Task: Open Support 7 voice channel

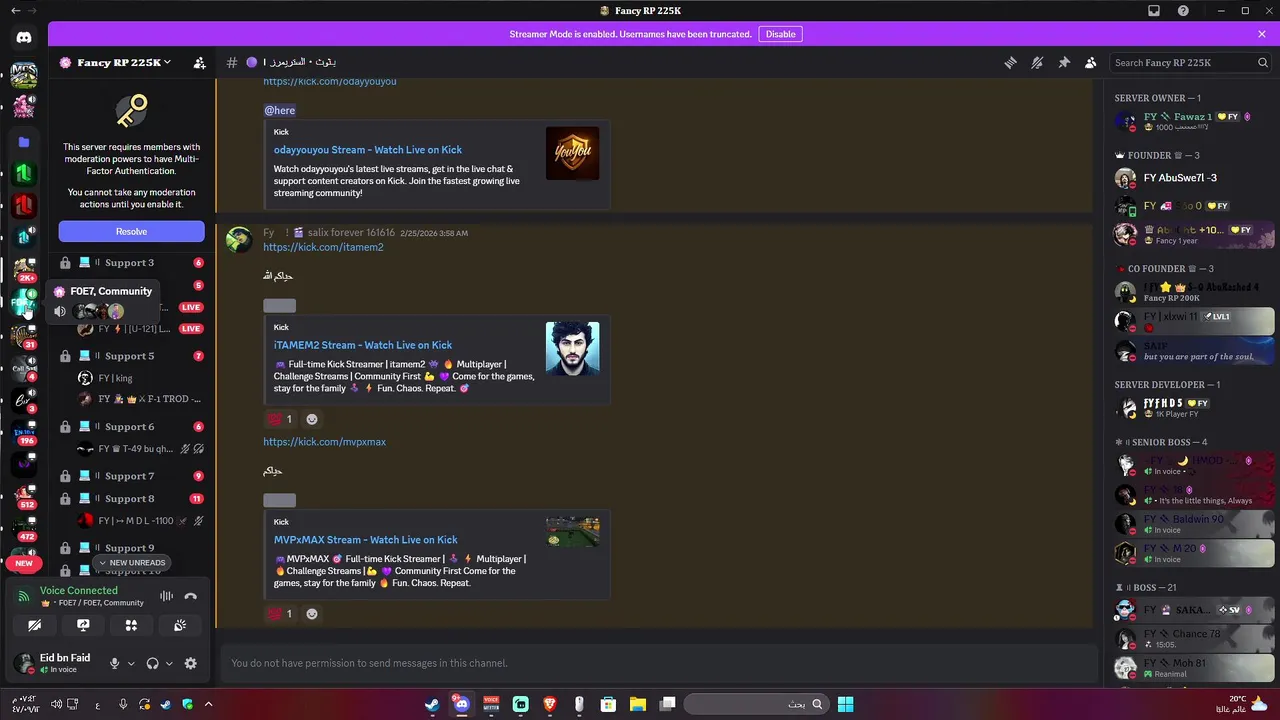Action: [x=131, y=476]
